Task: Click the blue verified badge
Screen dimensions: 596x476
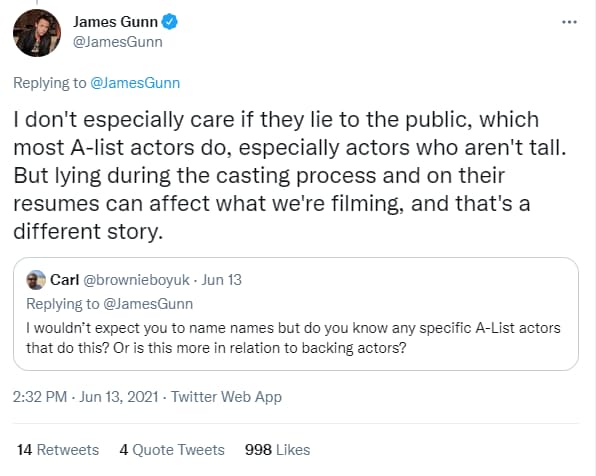Action: tap(170, 22)
